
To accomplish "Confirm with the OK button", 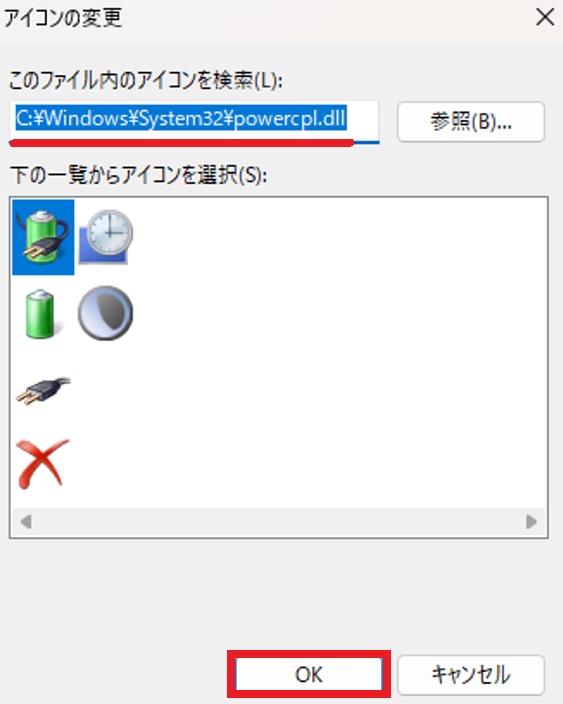I will tap(308, 674).
